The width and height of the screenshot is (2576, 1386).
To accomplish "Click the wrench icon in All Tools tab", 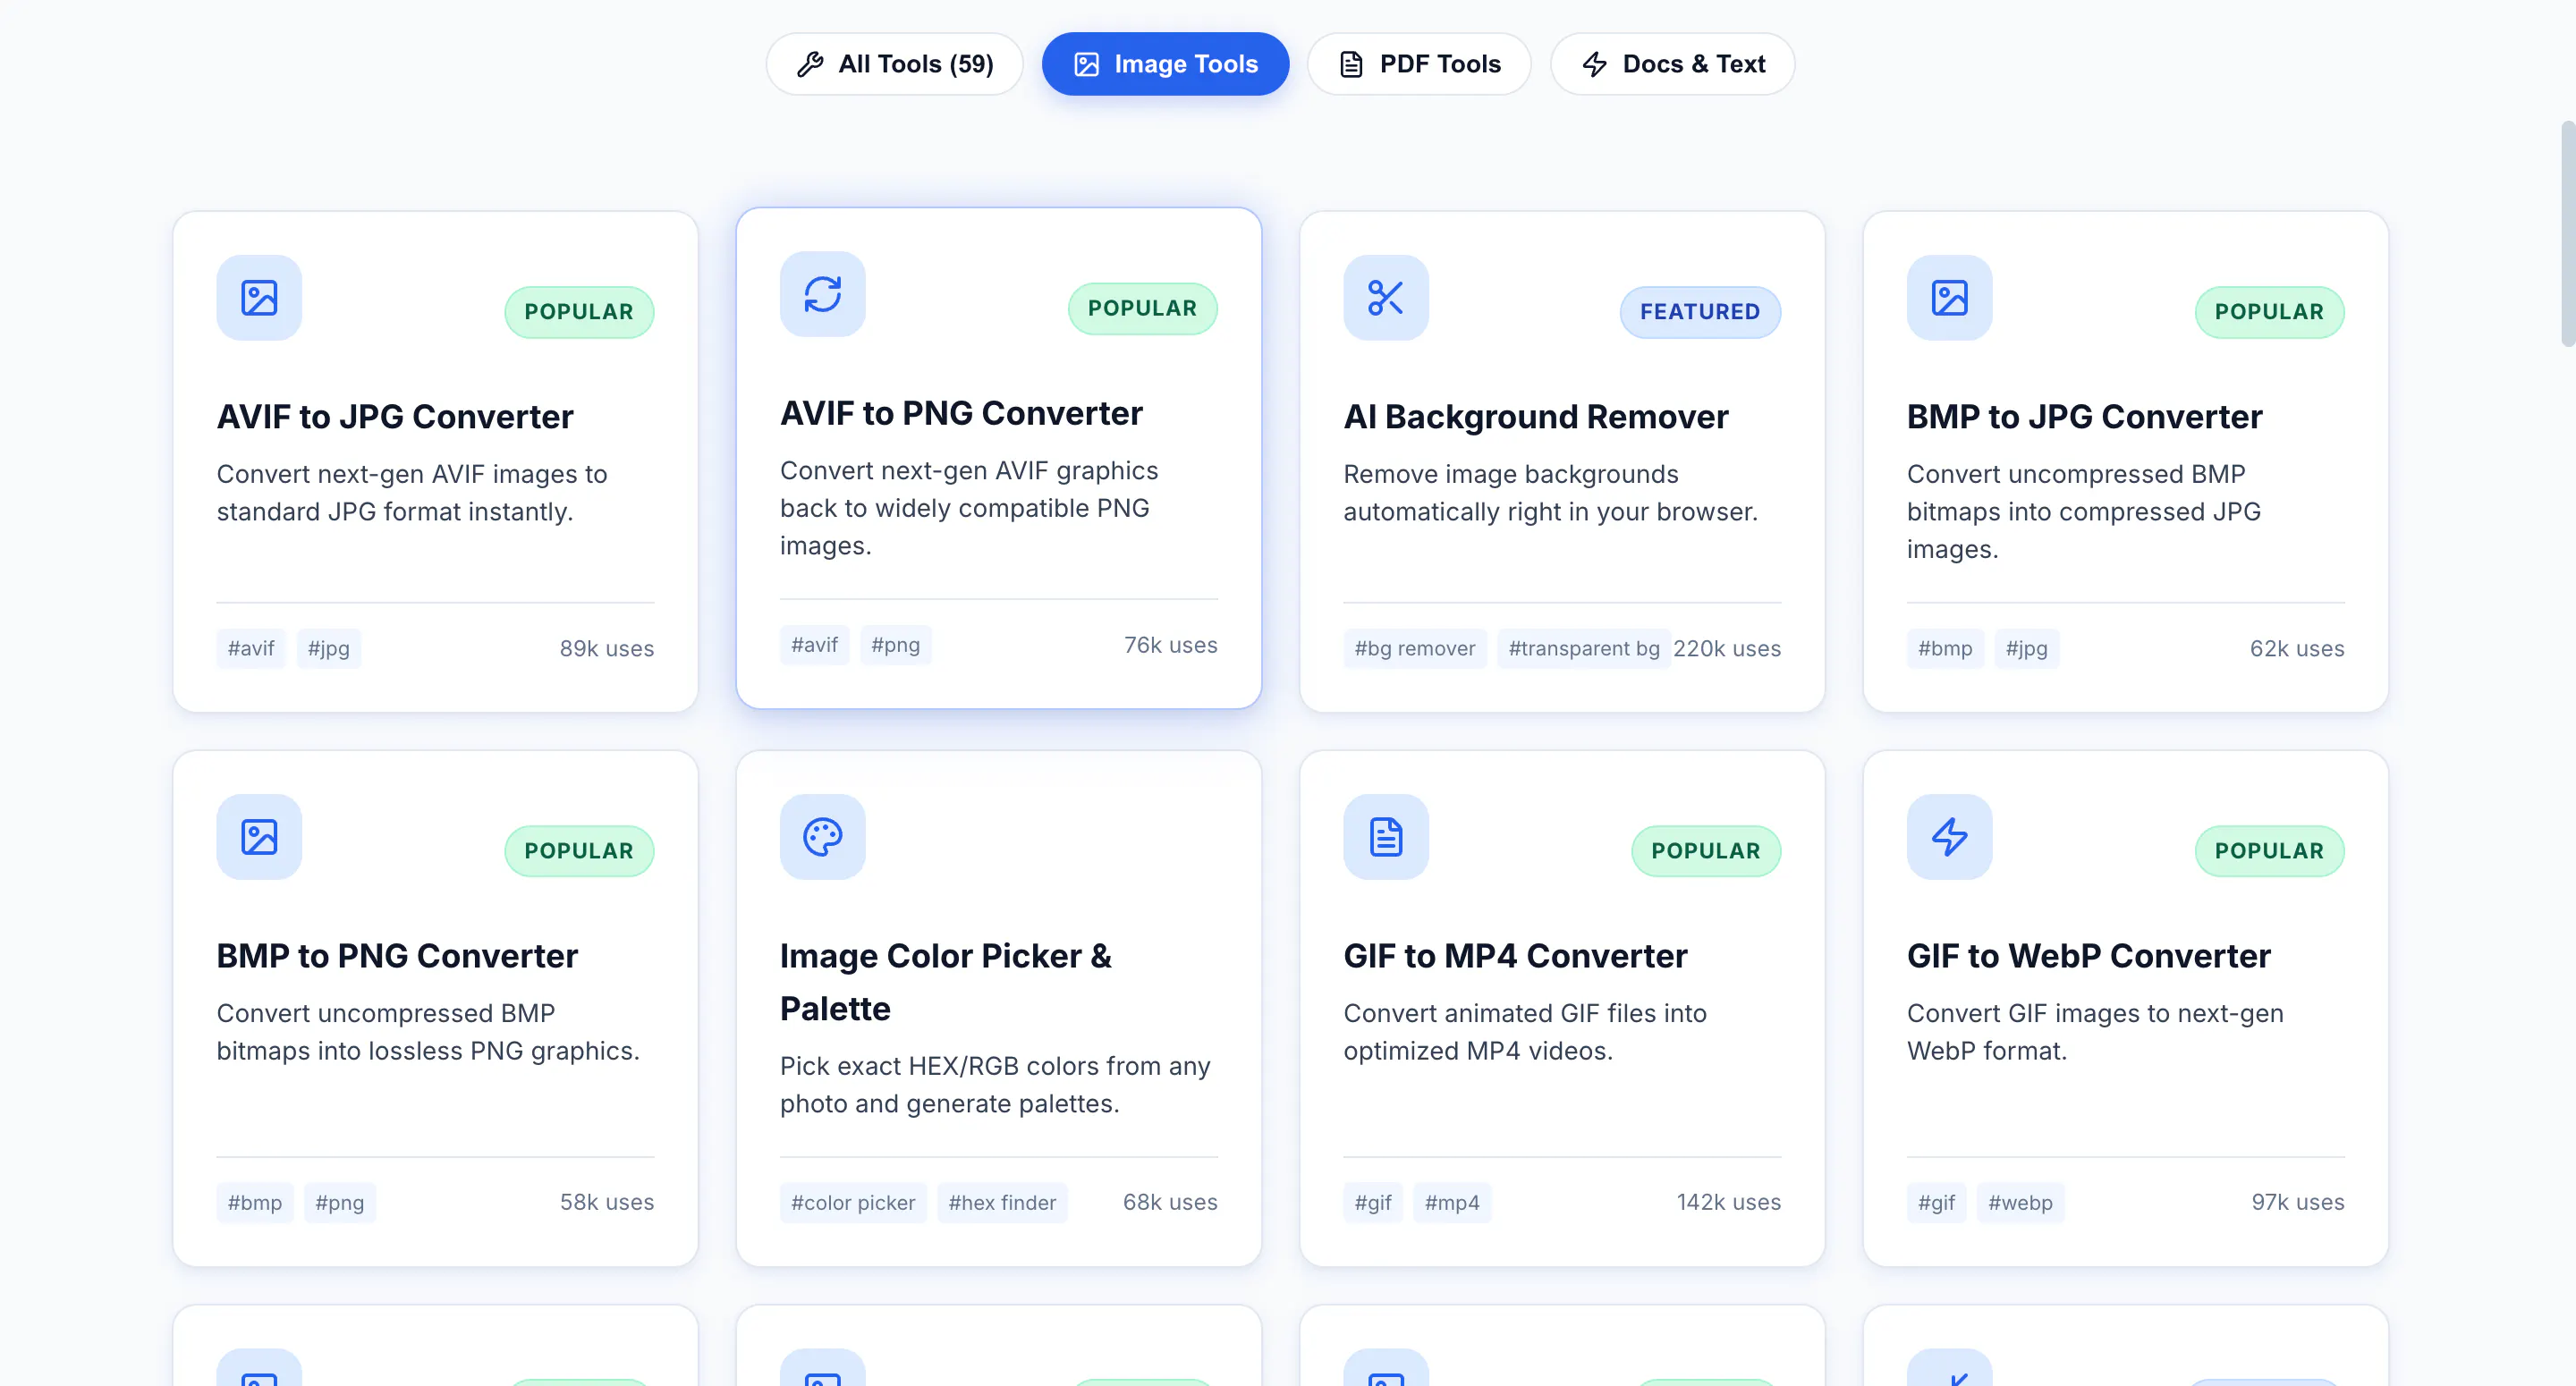I will (x=810, y=65).
